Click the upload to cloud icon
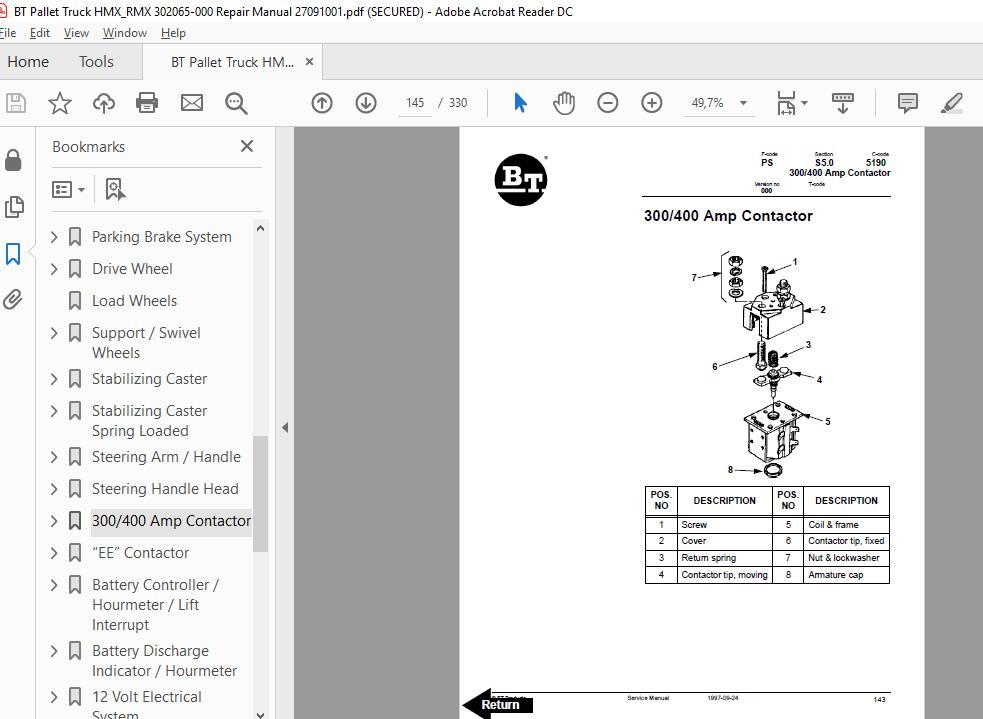Viewport: 983px width, 719px height. (103, 103)
